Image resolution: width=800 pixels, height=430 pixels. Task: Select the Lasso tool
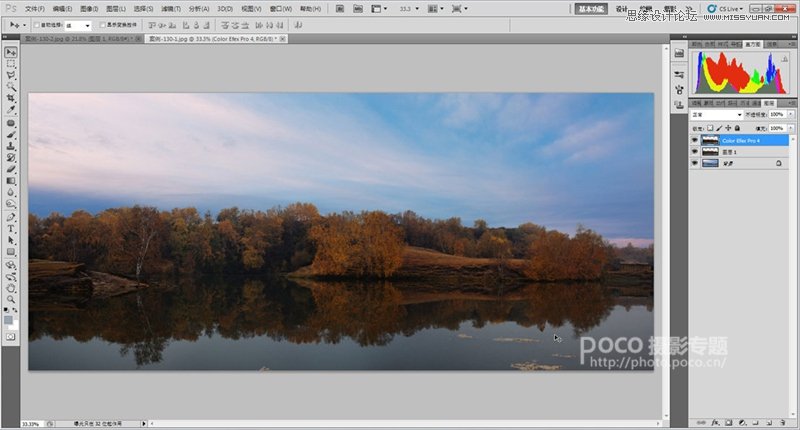11,75
